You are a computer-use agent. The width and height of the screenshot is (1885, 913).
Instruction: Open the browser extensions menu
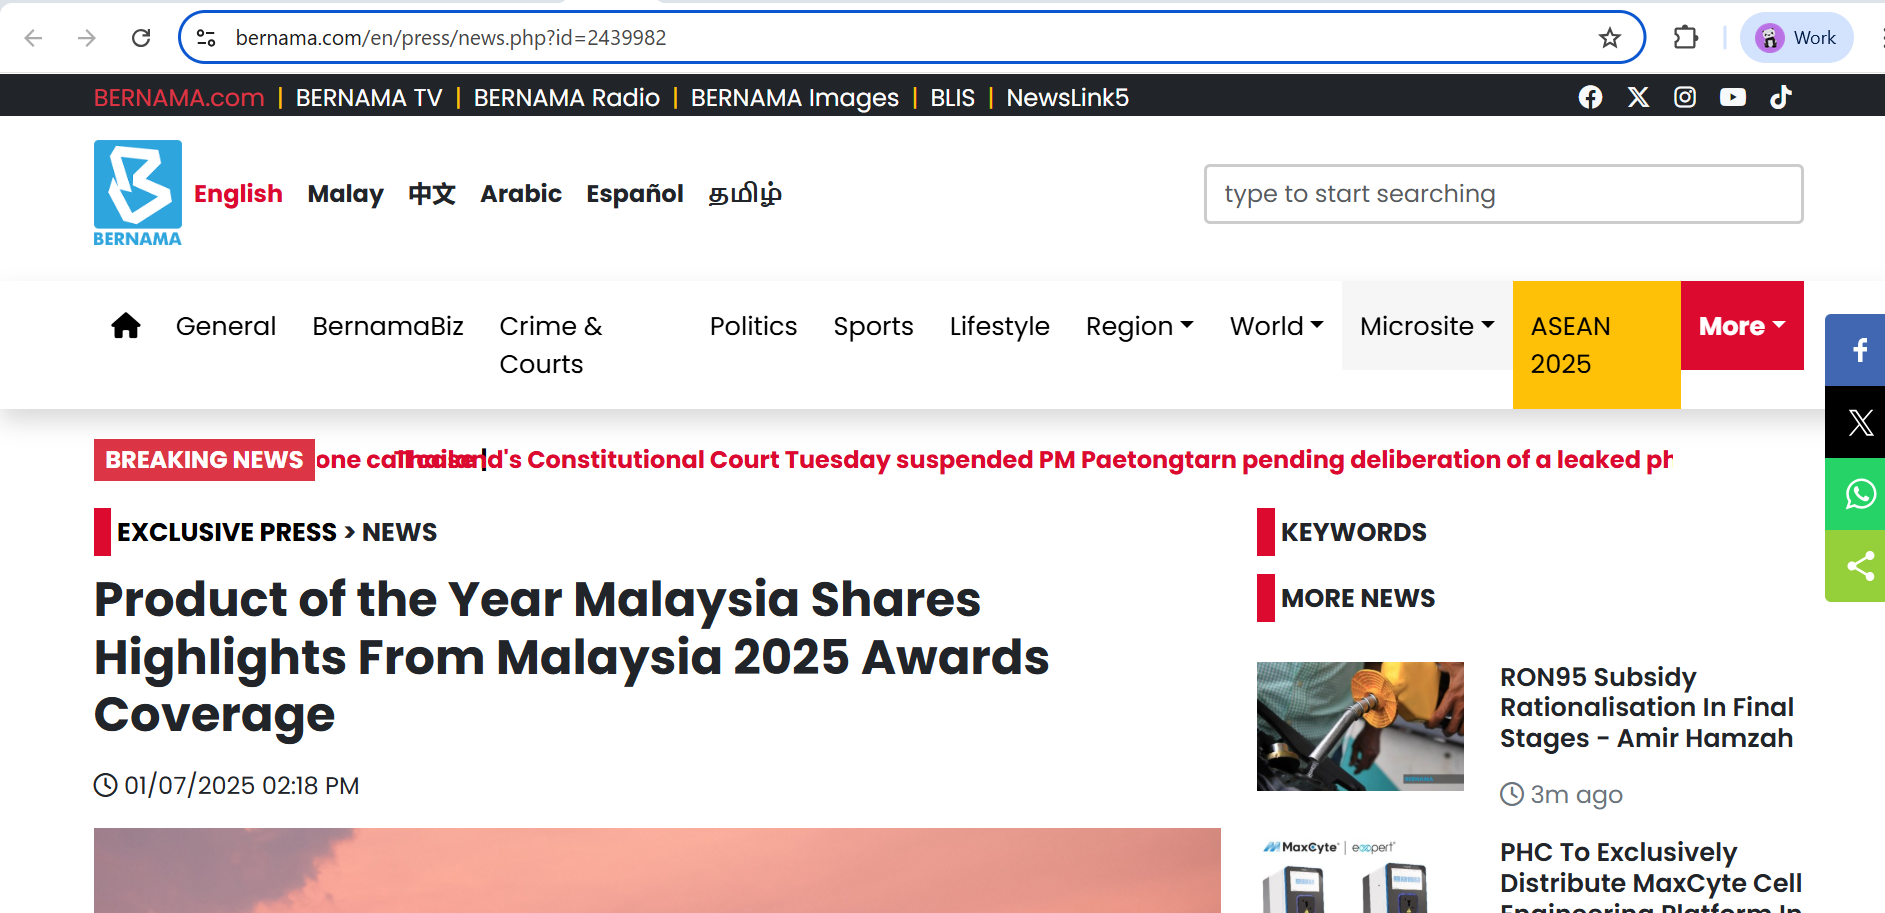(x=1686, y=38)
